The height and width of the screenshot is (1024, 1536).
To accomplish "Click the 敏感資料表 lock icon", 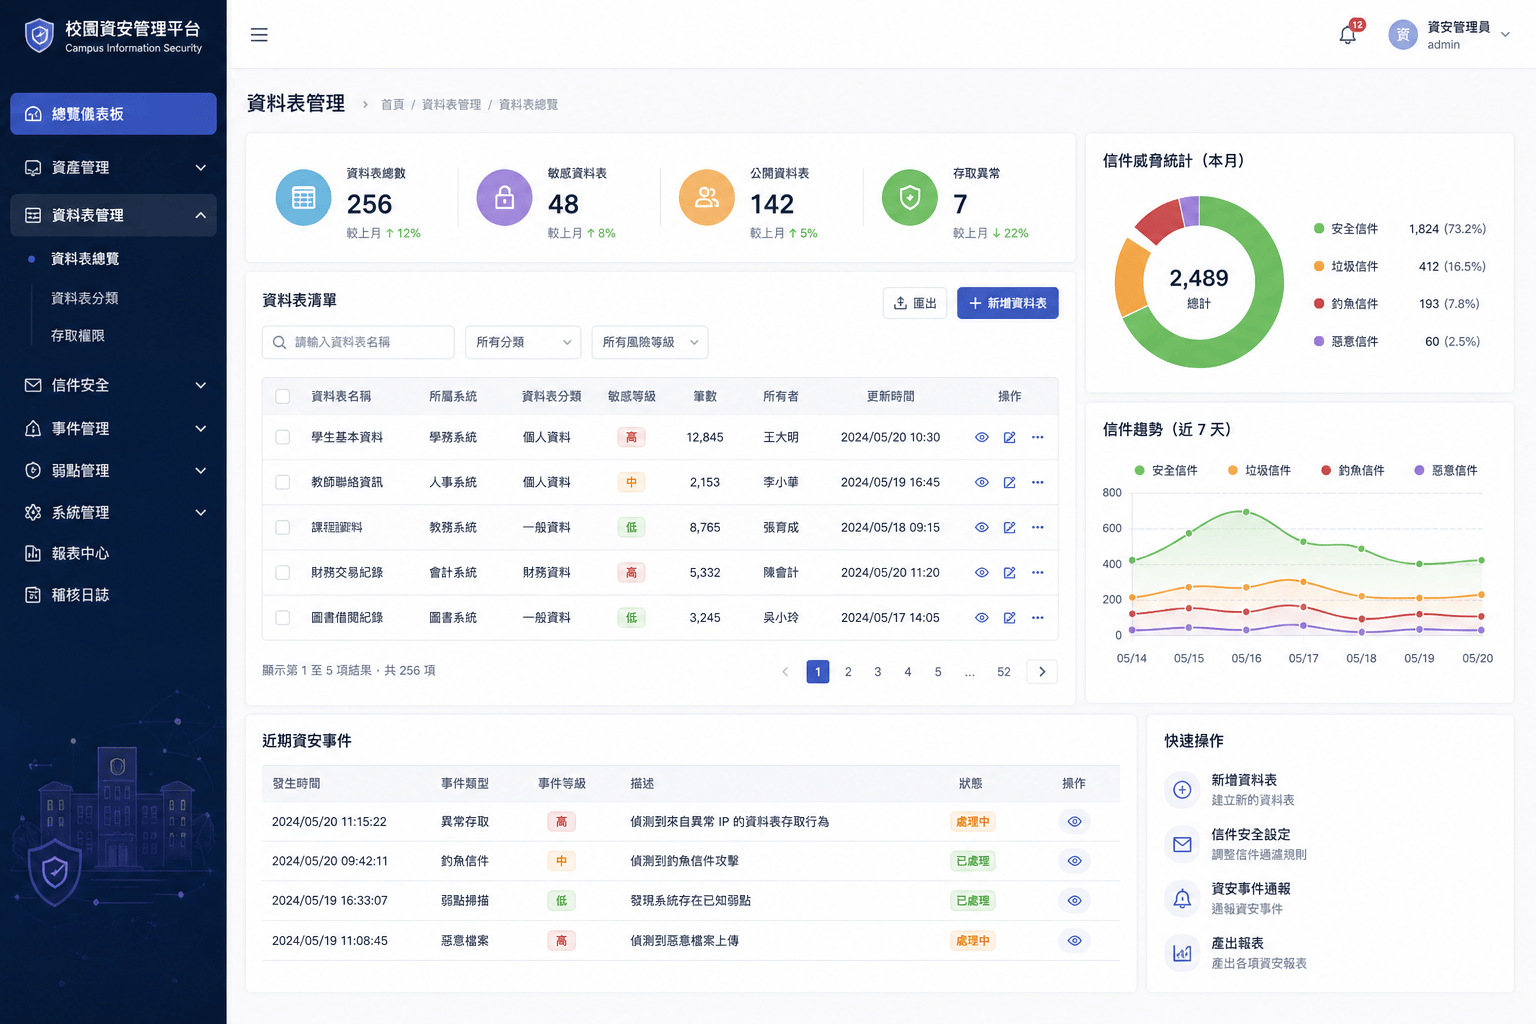I will pos(505,198).
